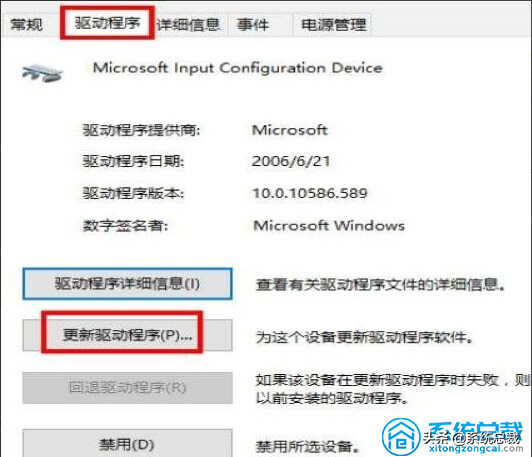
Task: Click 禁用(D) button
Action: tap(128, 443)
